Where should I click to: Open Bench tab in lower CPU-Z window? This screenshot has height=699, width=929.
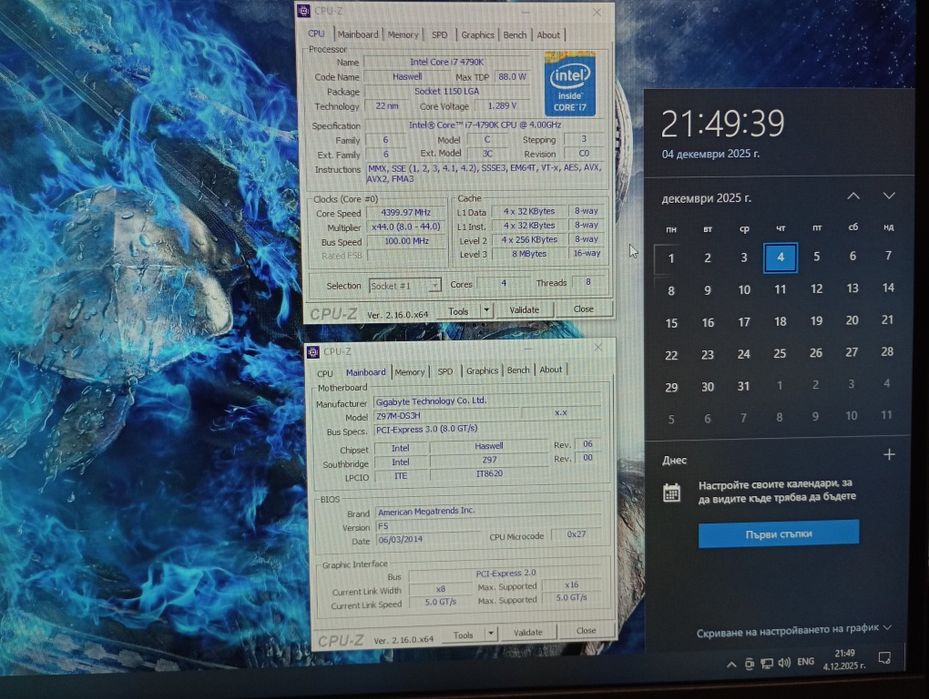click(518, 370)
